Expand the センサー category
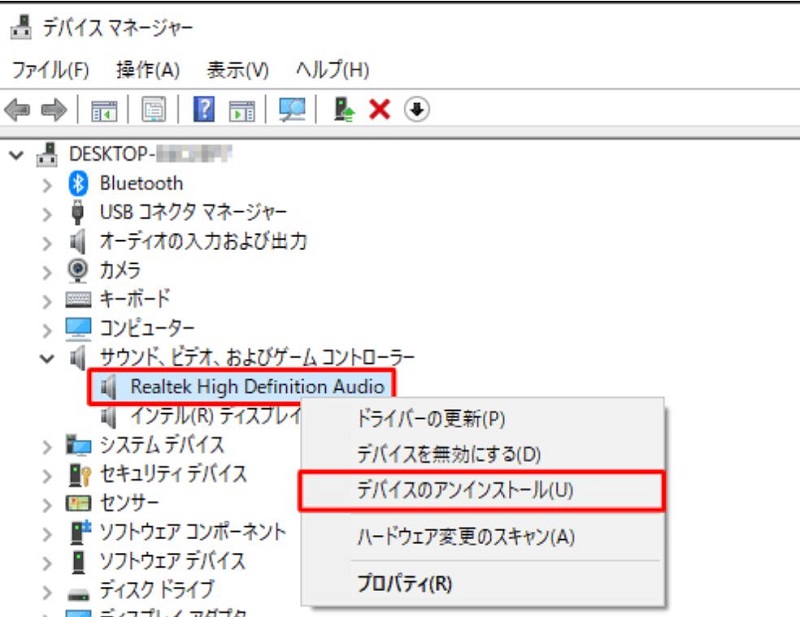Screen dimensions: 800x617 point(47,505)
